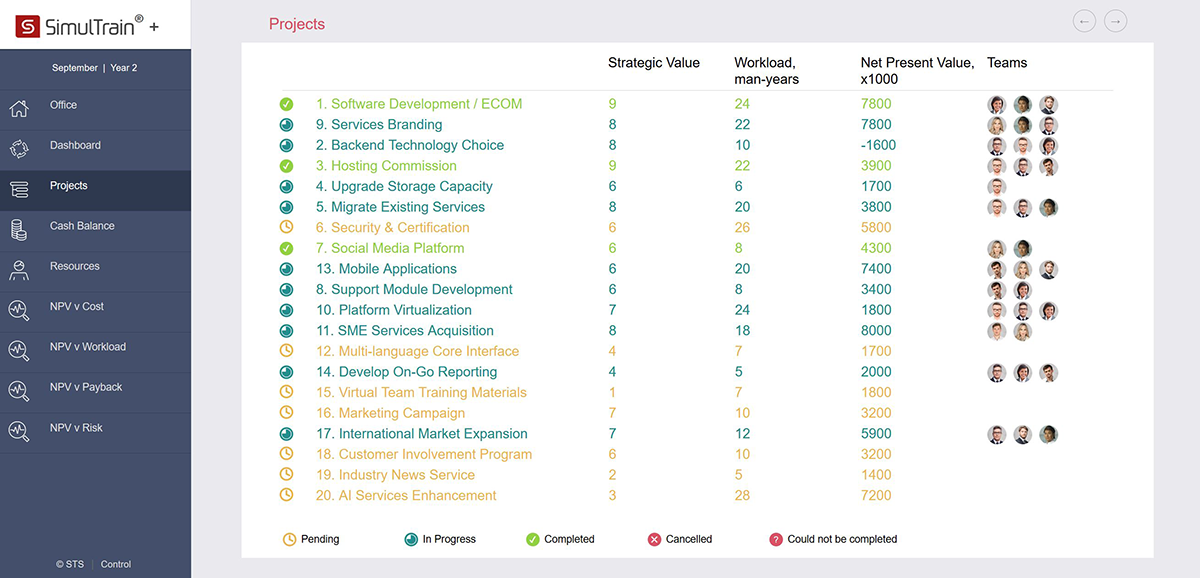
Task: Open project 1. Software Development / ECOM
Action: [x=418, y=104]
